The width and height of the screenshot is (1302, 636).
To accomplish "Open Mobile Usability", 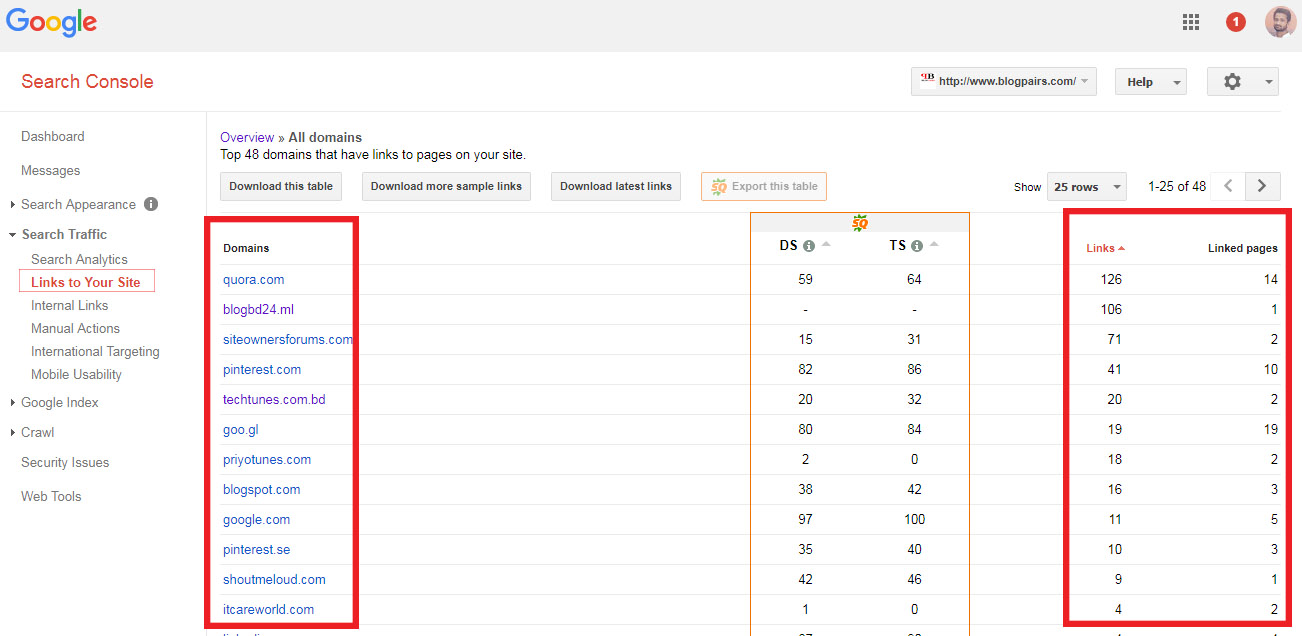I will (x=76, y=374).
